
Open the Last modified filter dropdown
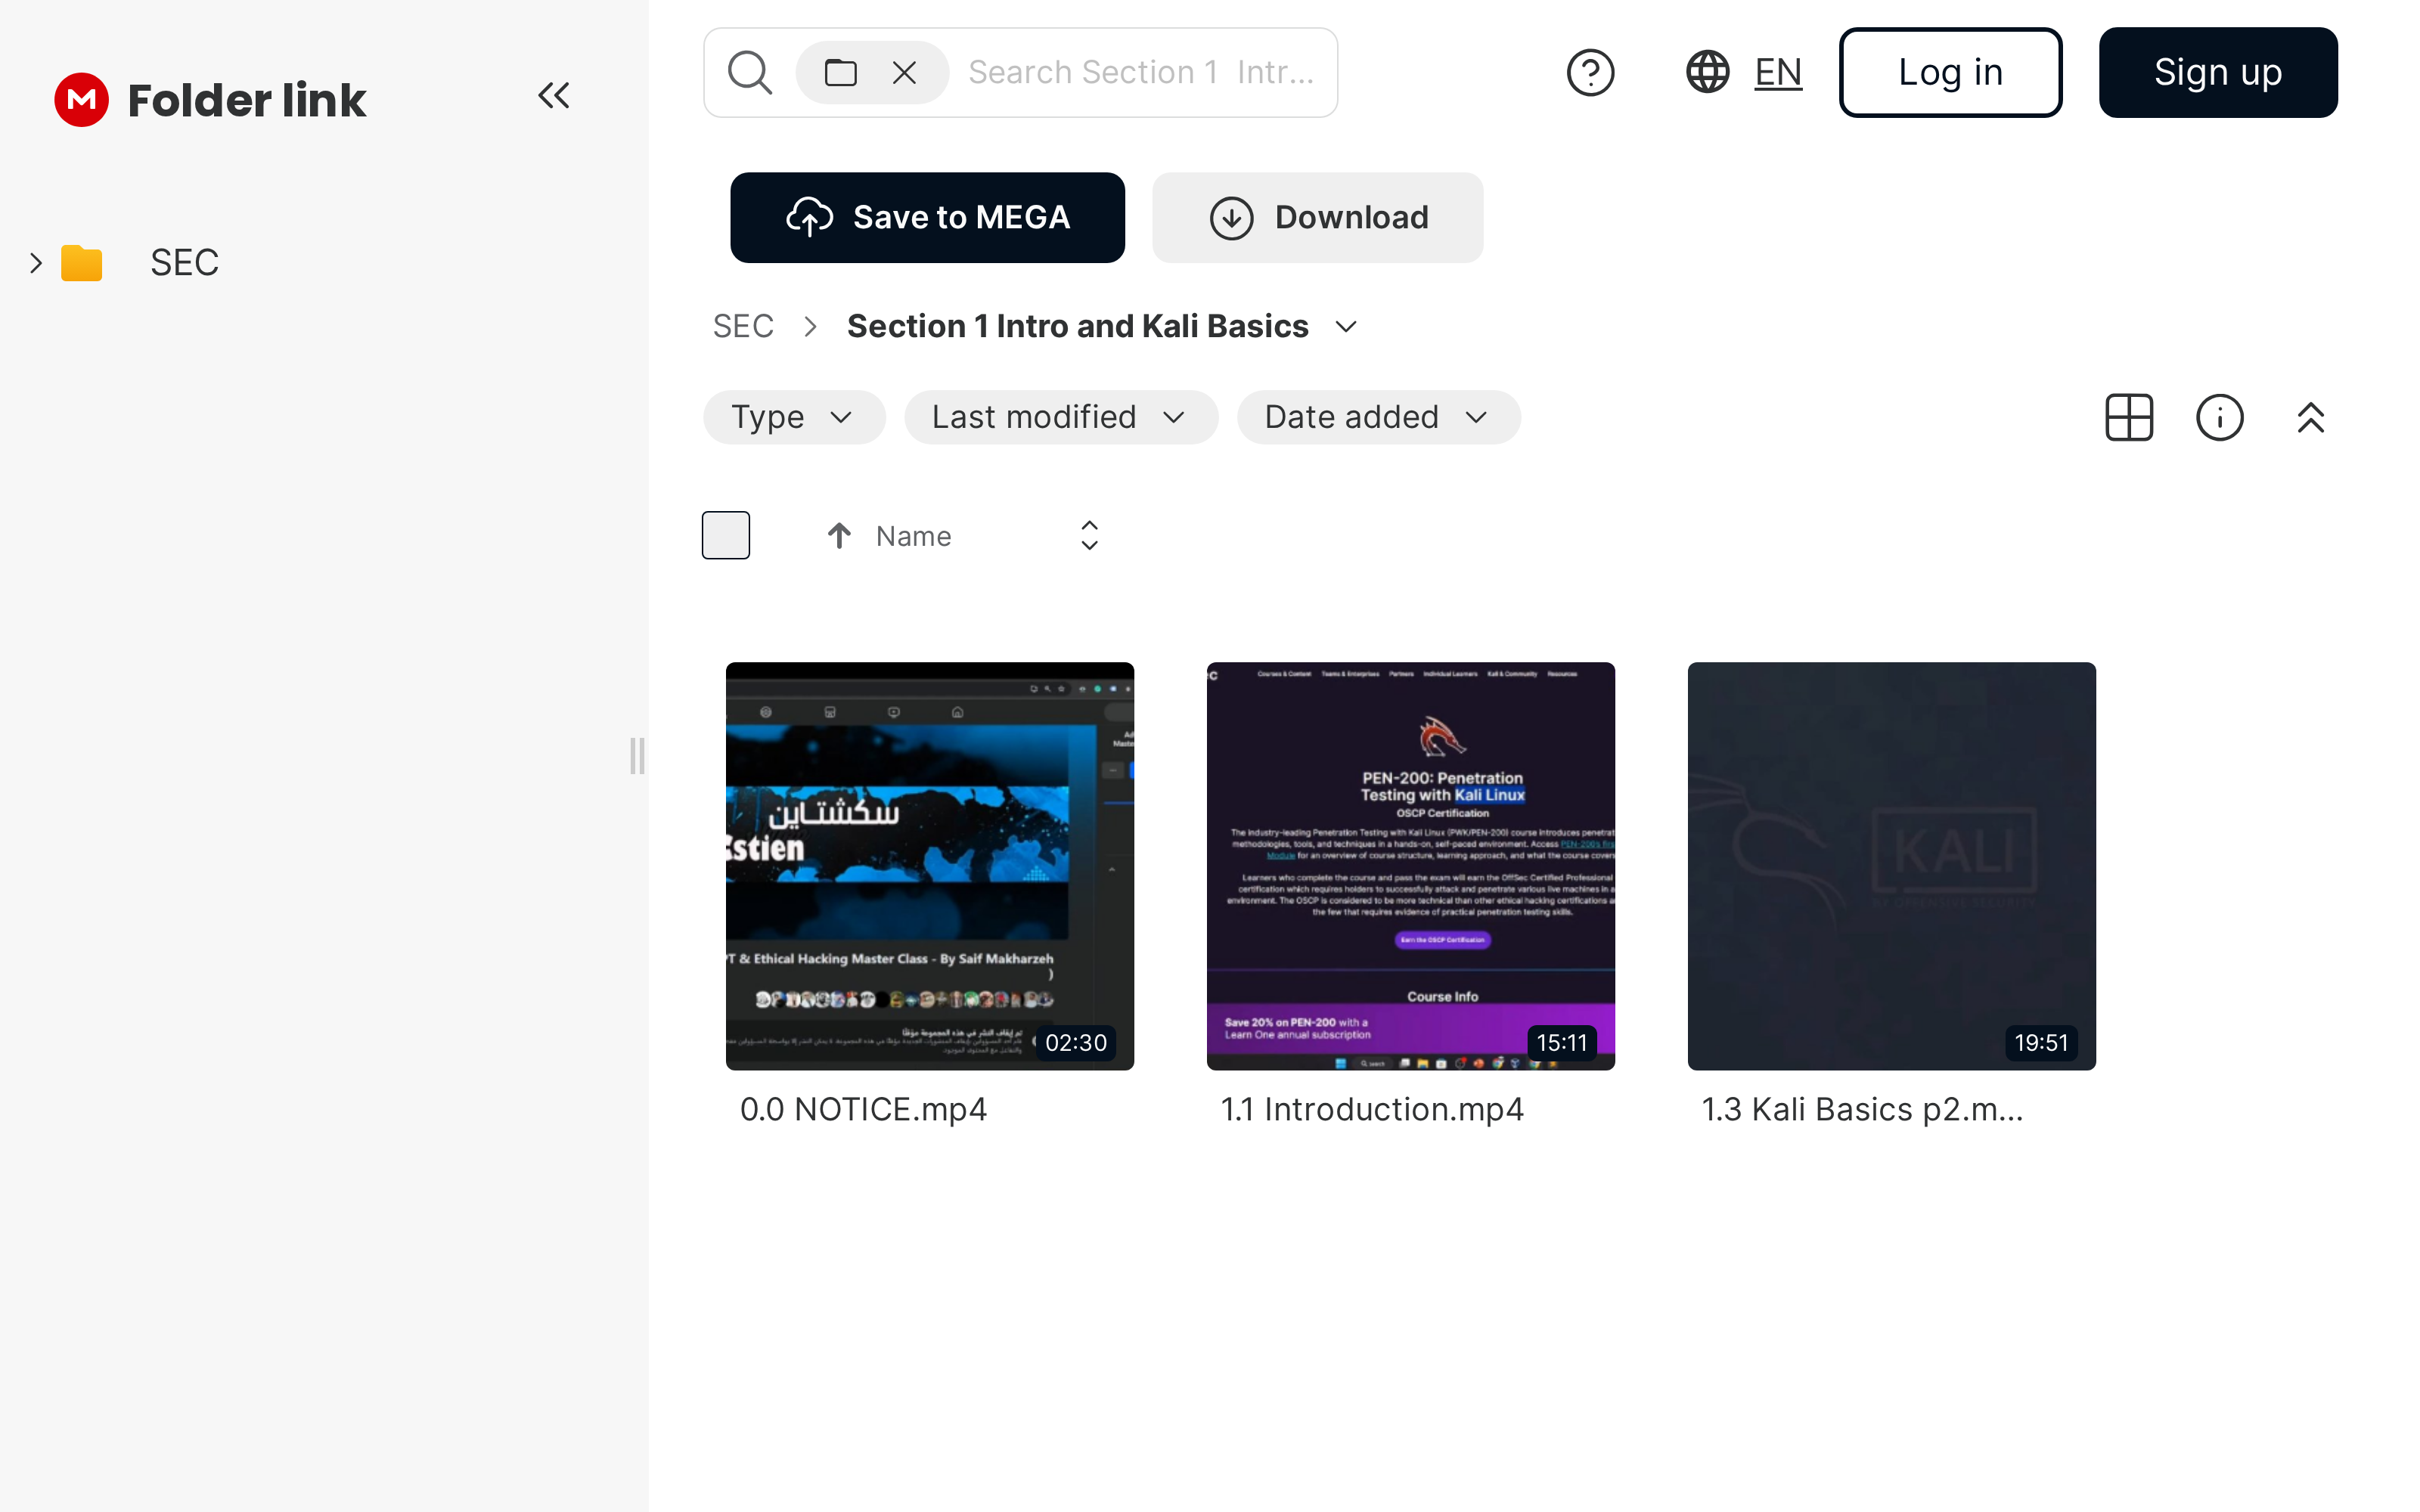(x=1060, y=417)
